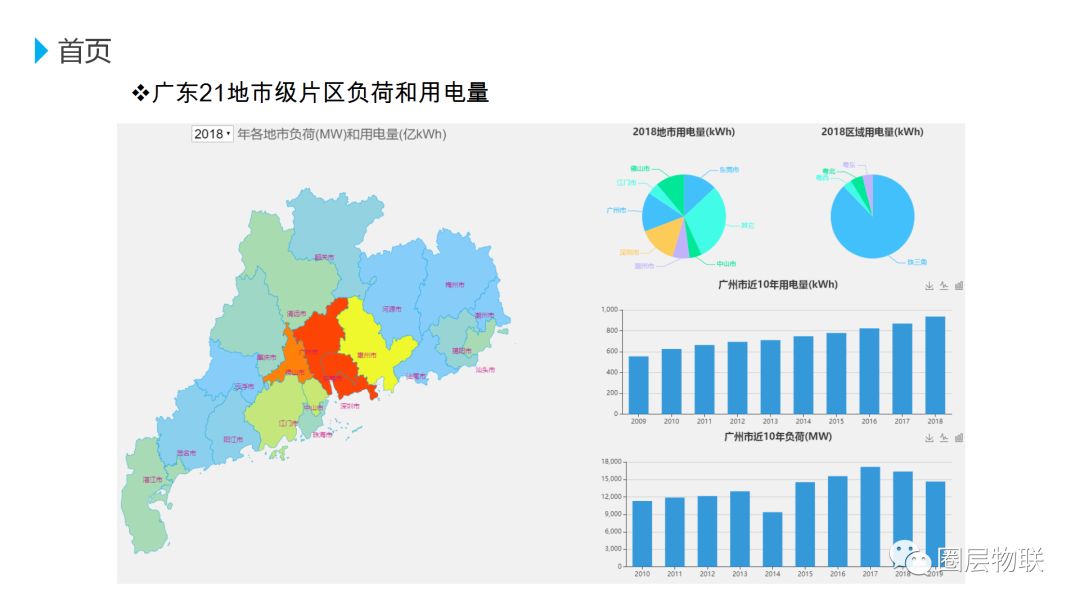Click the 2009 bar in the consumption (用电量) chart
1080x608 pixels.
(x=638, y=385)
